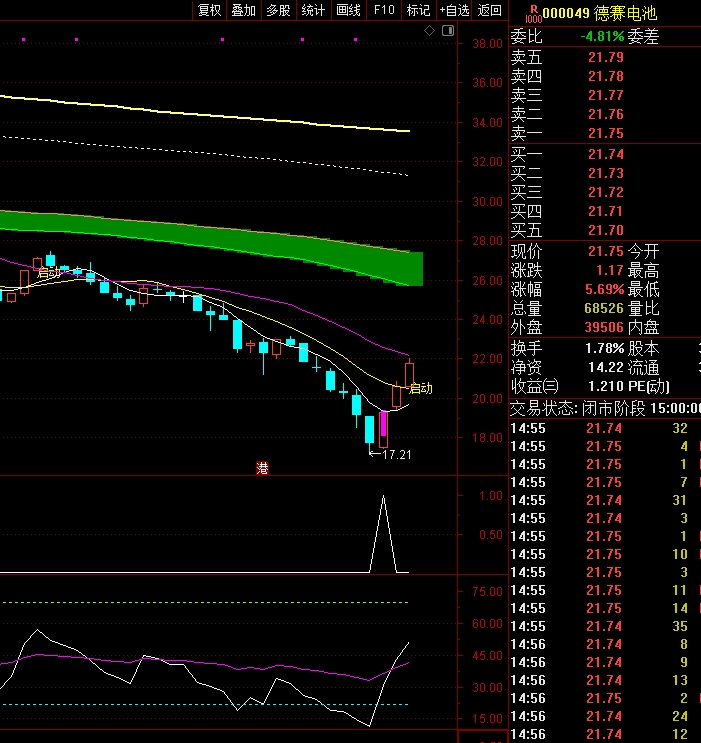Select the 买一 price 21.74
The height and width of the screenshot is (743, 701).
coord(606,154)
